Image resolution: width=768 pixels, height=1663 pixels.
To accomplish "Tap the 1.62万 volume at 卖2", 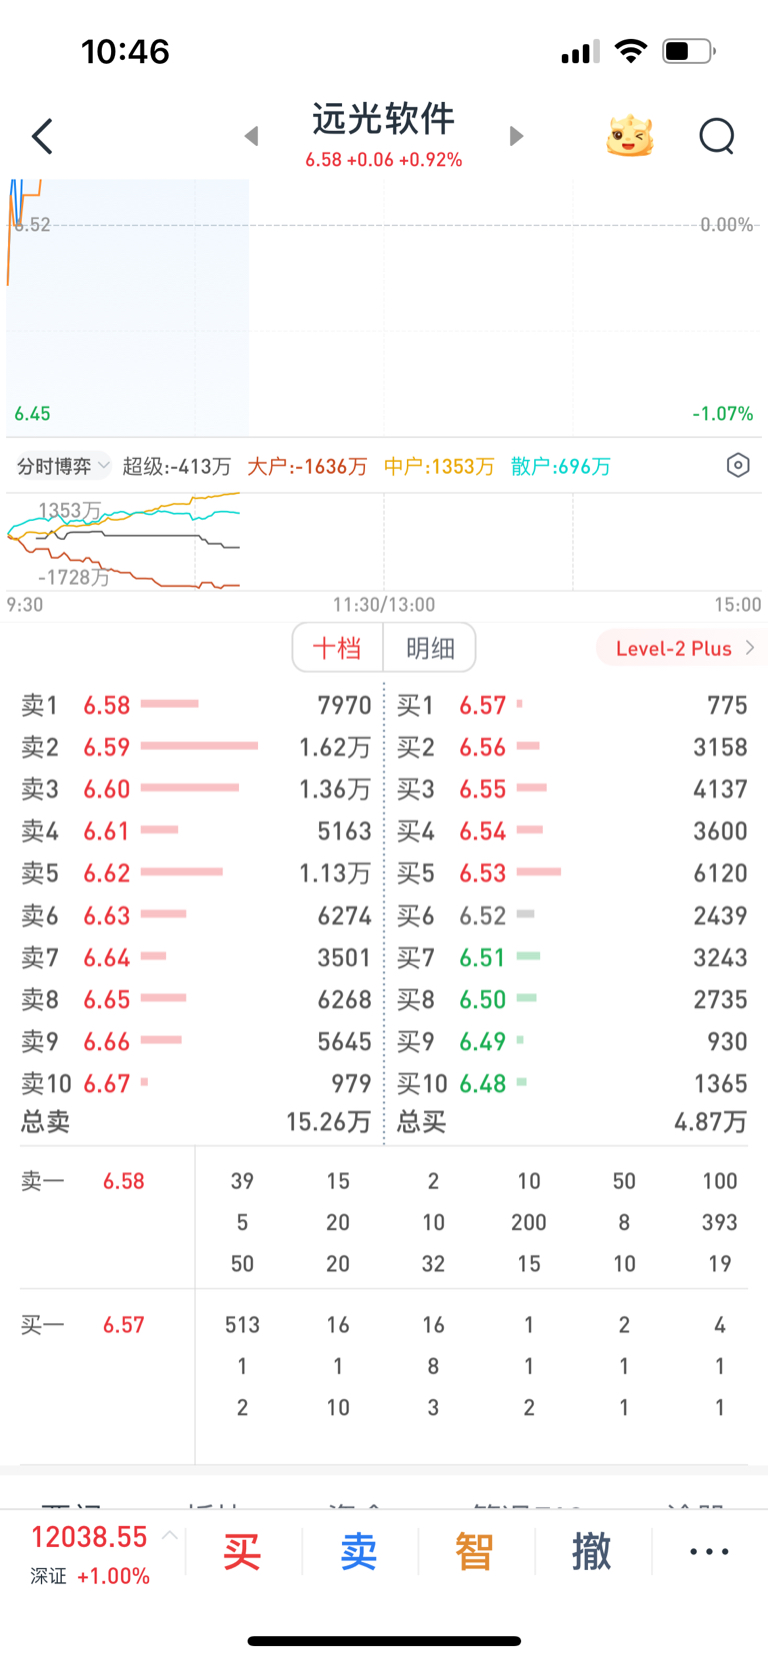I will [x=335, y=747].
